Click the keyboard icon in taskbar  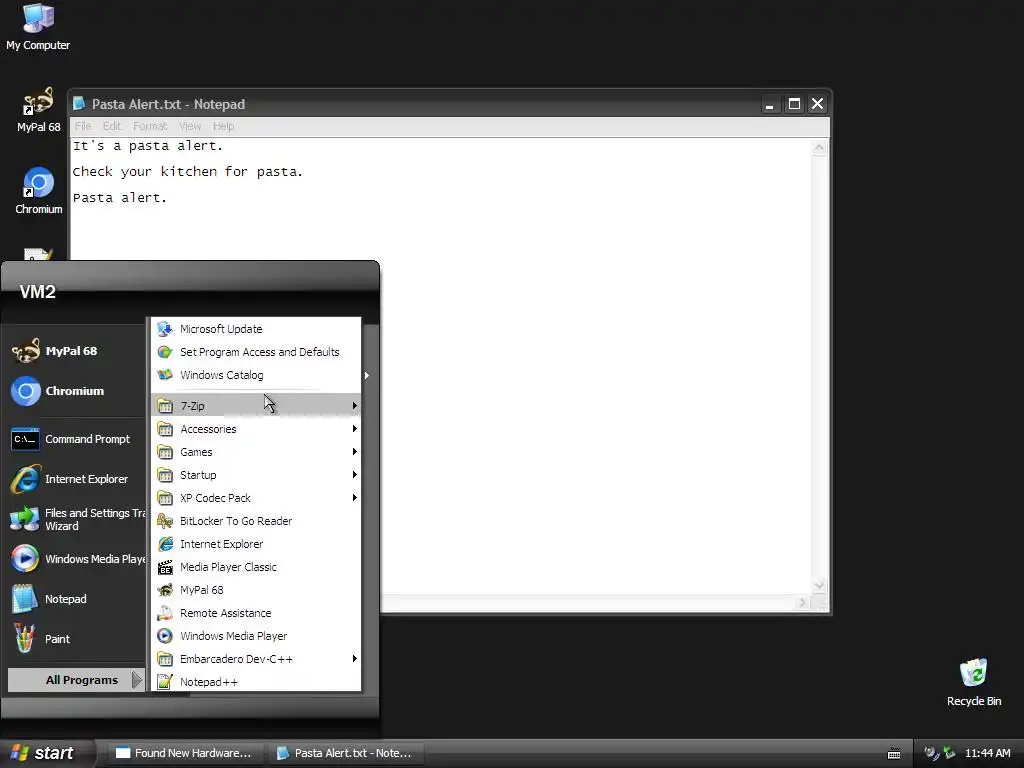point(894,754)
